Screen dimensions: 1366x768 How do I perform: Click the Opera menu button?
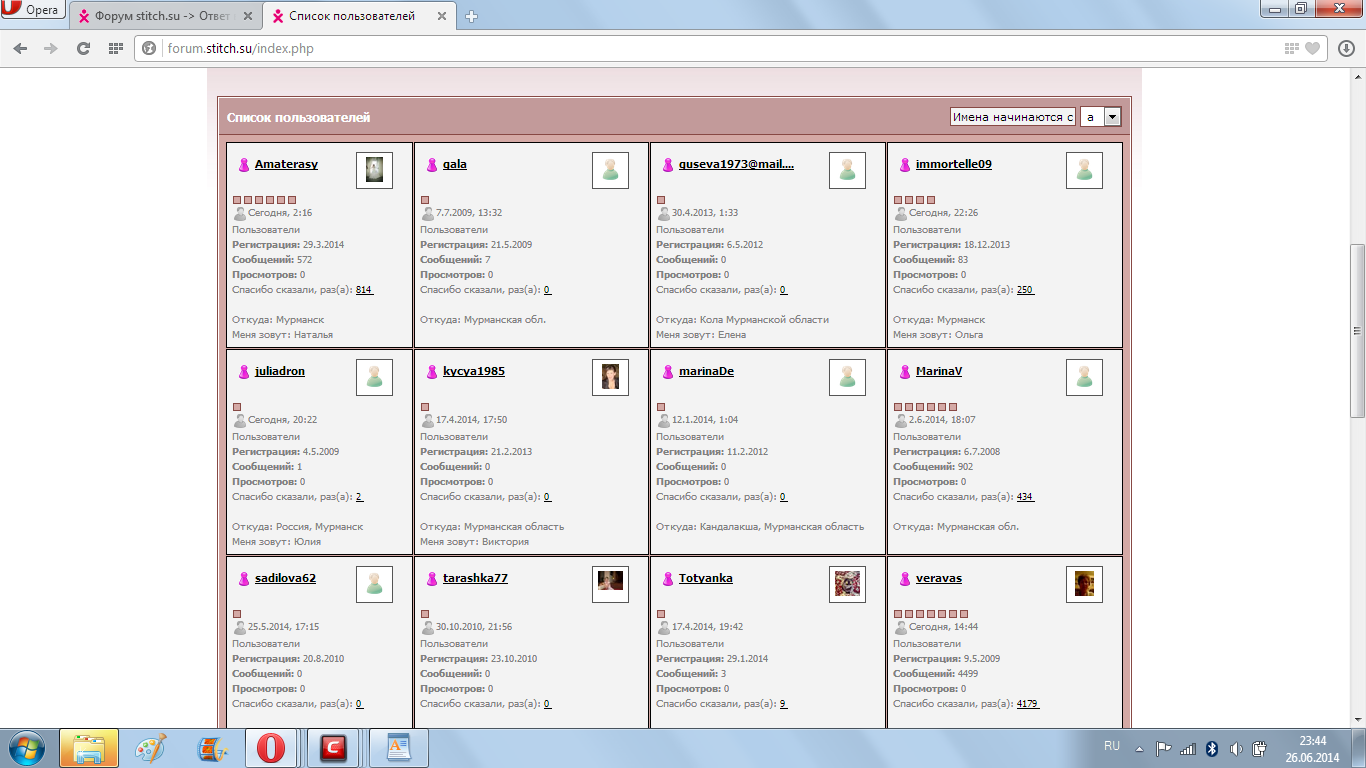coord(33,11)
